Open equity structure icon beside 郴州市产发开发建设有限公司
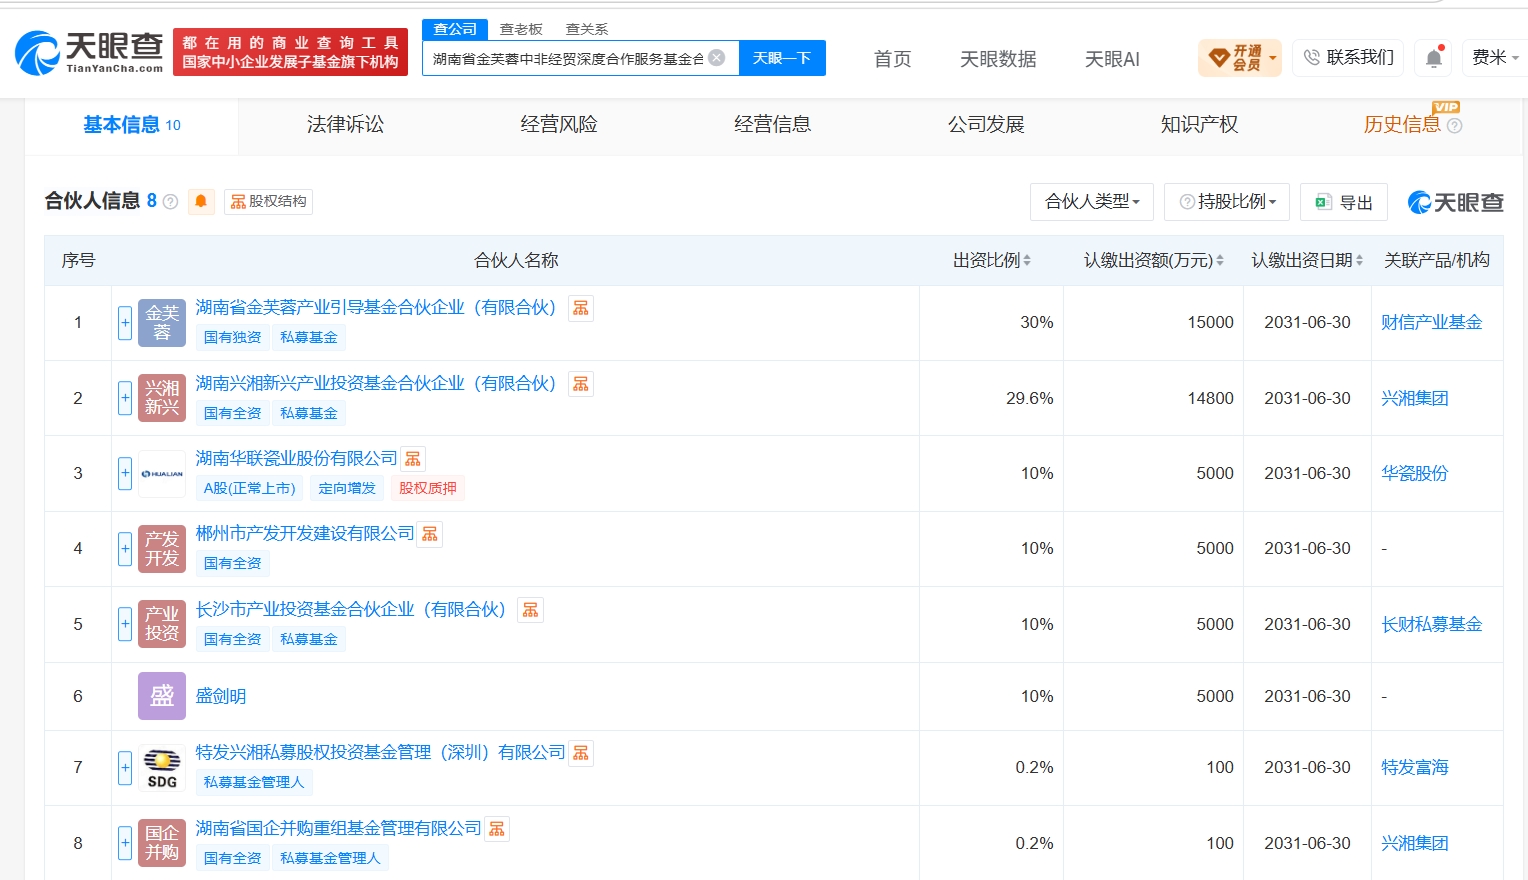The image size is (1528, 880). [x=430, y=534]
